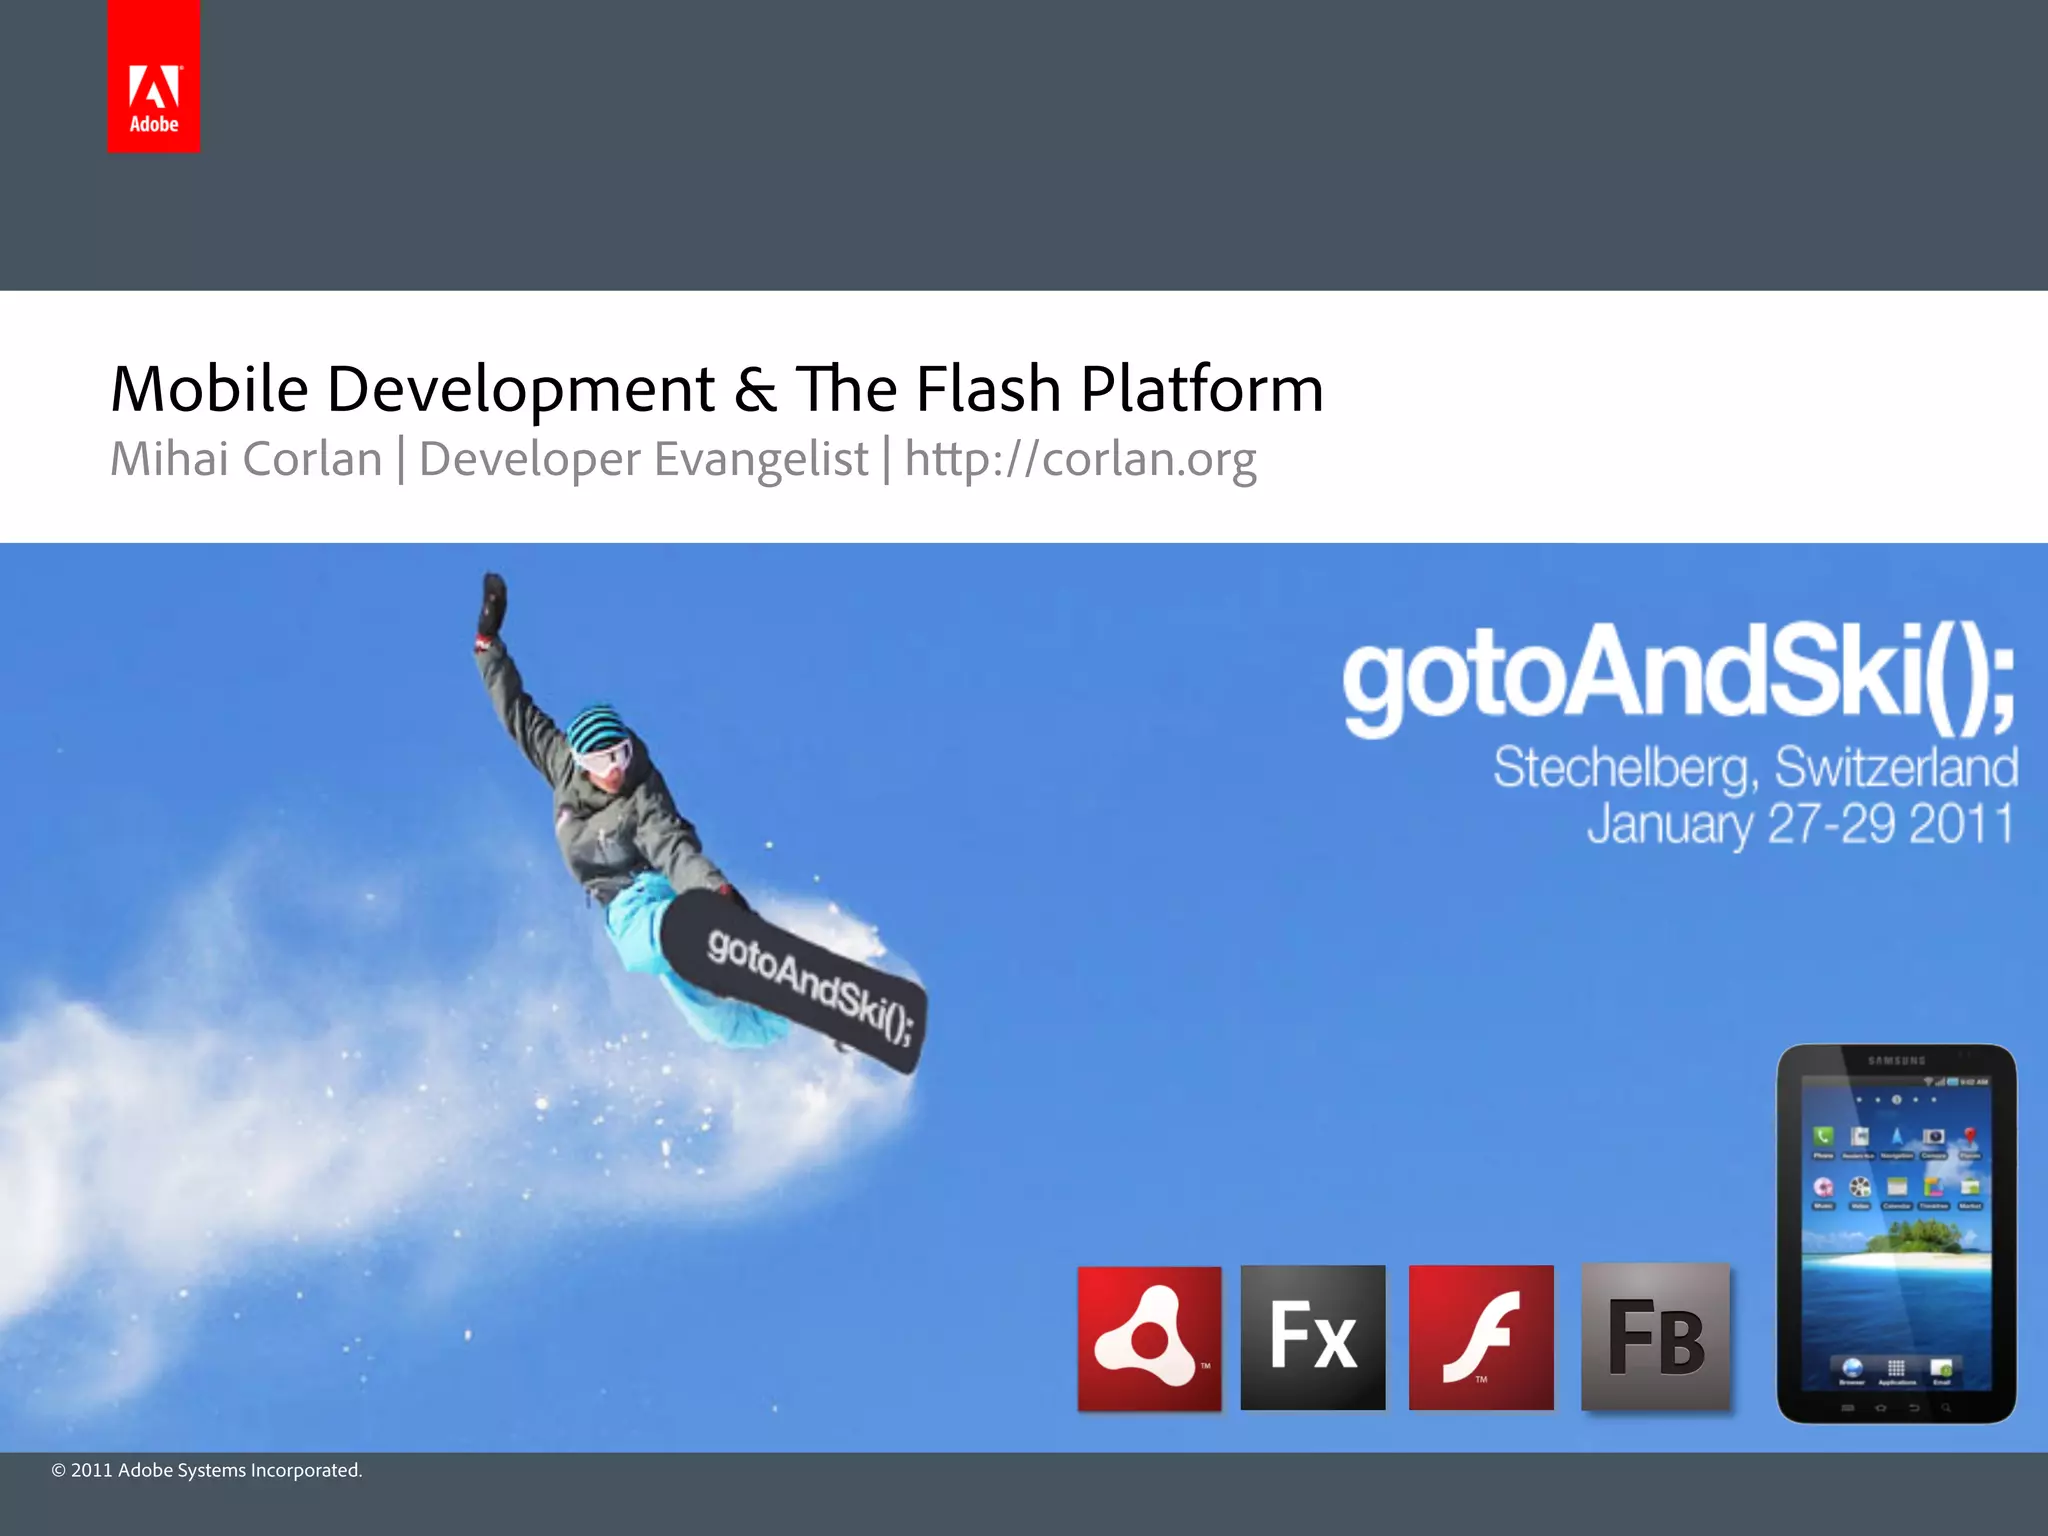Tap the Market app on the tablet
Image resolution: width=2048 pixels, height=1536 pixels.
click(x=1970, y=1187)
